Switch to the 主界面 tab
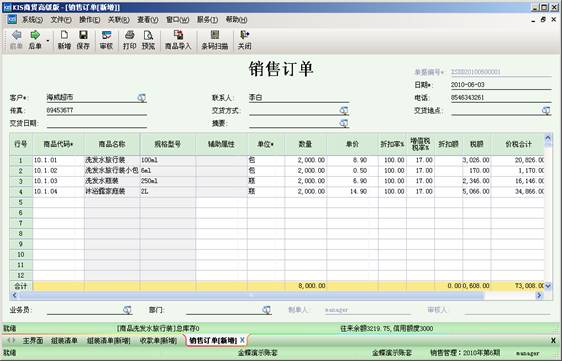This screenshot has height=361, width=562. (x=33, y=341)
